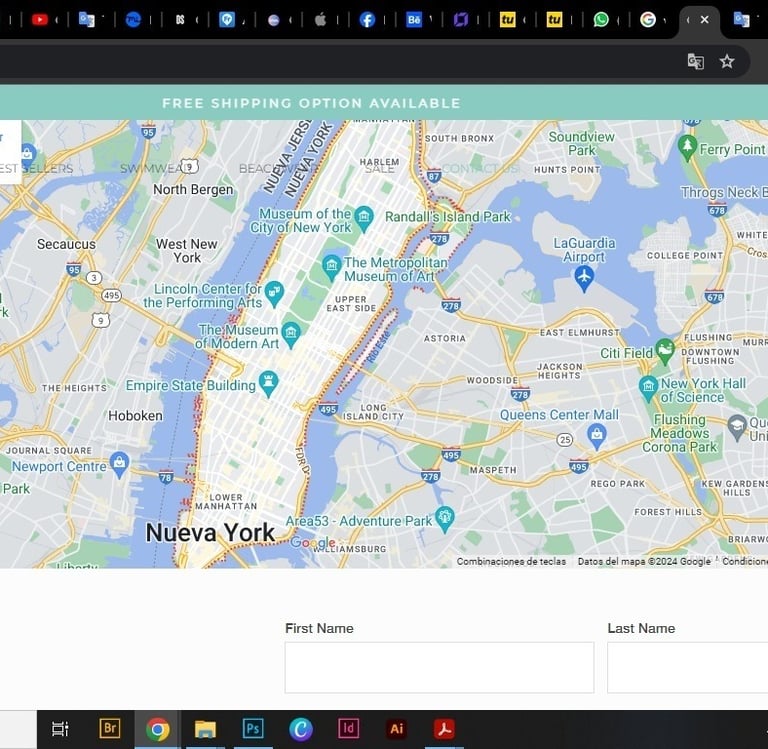
Task: Focus the Last Name input field
Action: 688,668
